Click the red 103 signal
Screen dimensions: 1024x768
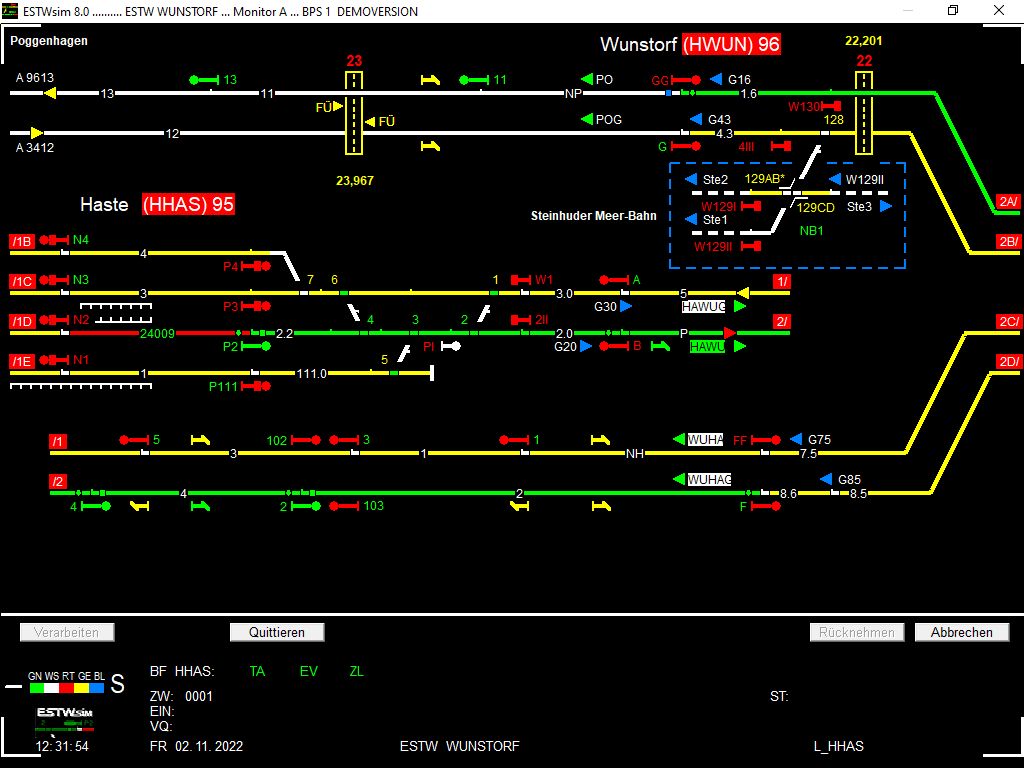pyautogui.click(x=344, y=506)
